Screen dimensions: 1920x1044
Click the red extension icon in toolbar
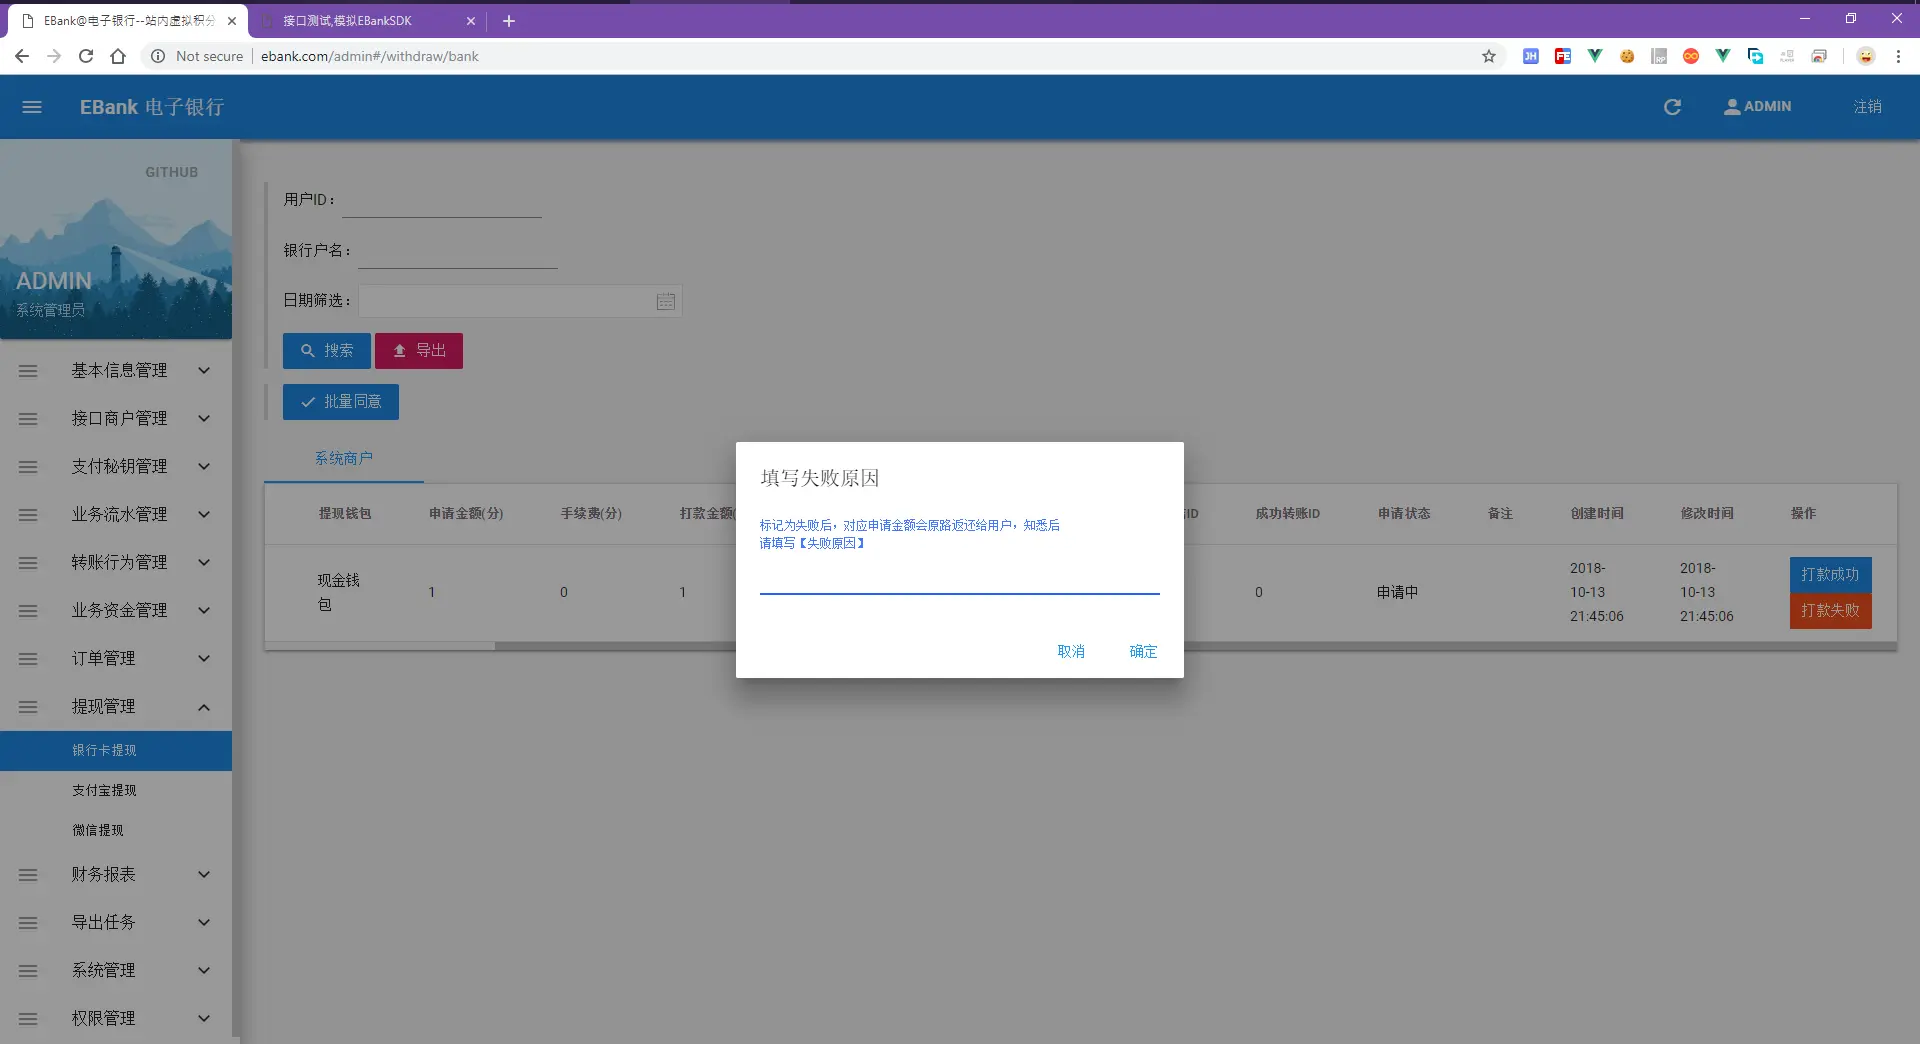pyautogui.click(x=1563, y=56)
